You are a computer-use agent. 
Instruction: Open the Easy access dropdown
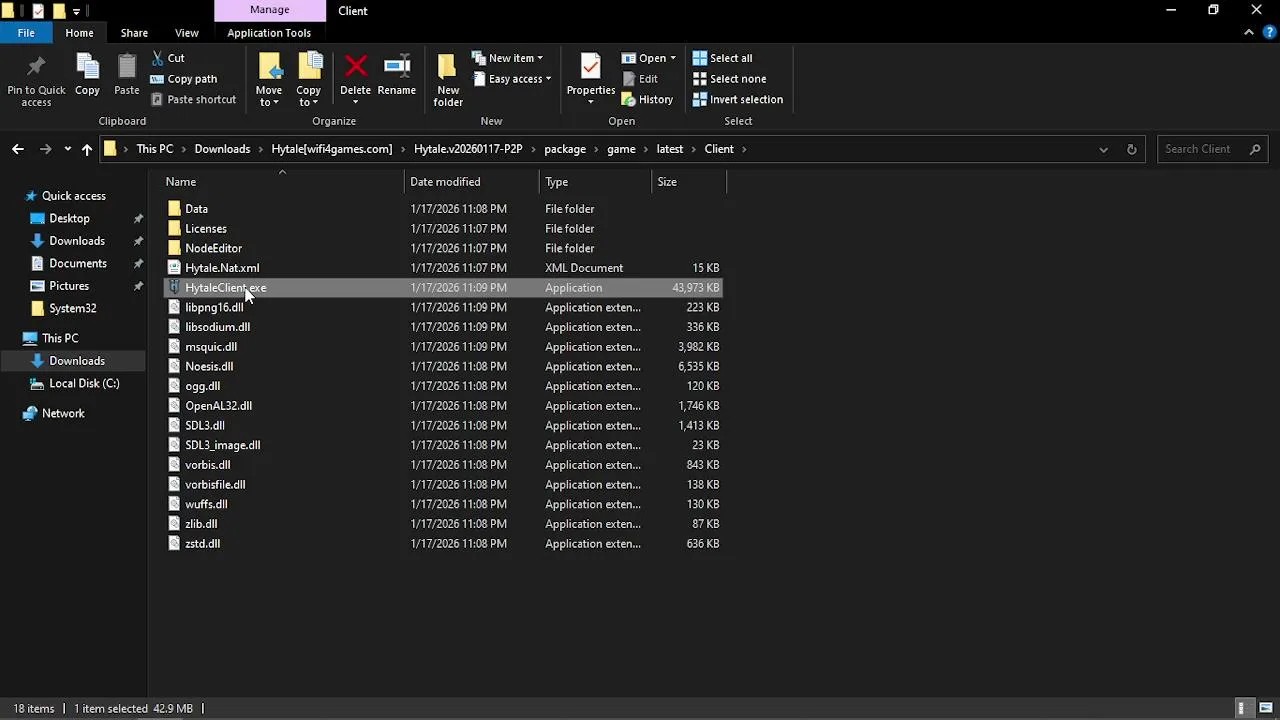click(x=512, y=79)
